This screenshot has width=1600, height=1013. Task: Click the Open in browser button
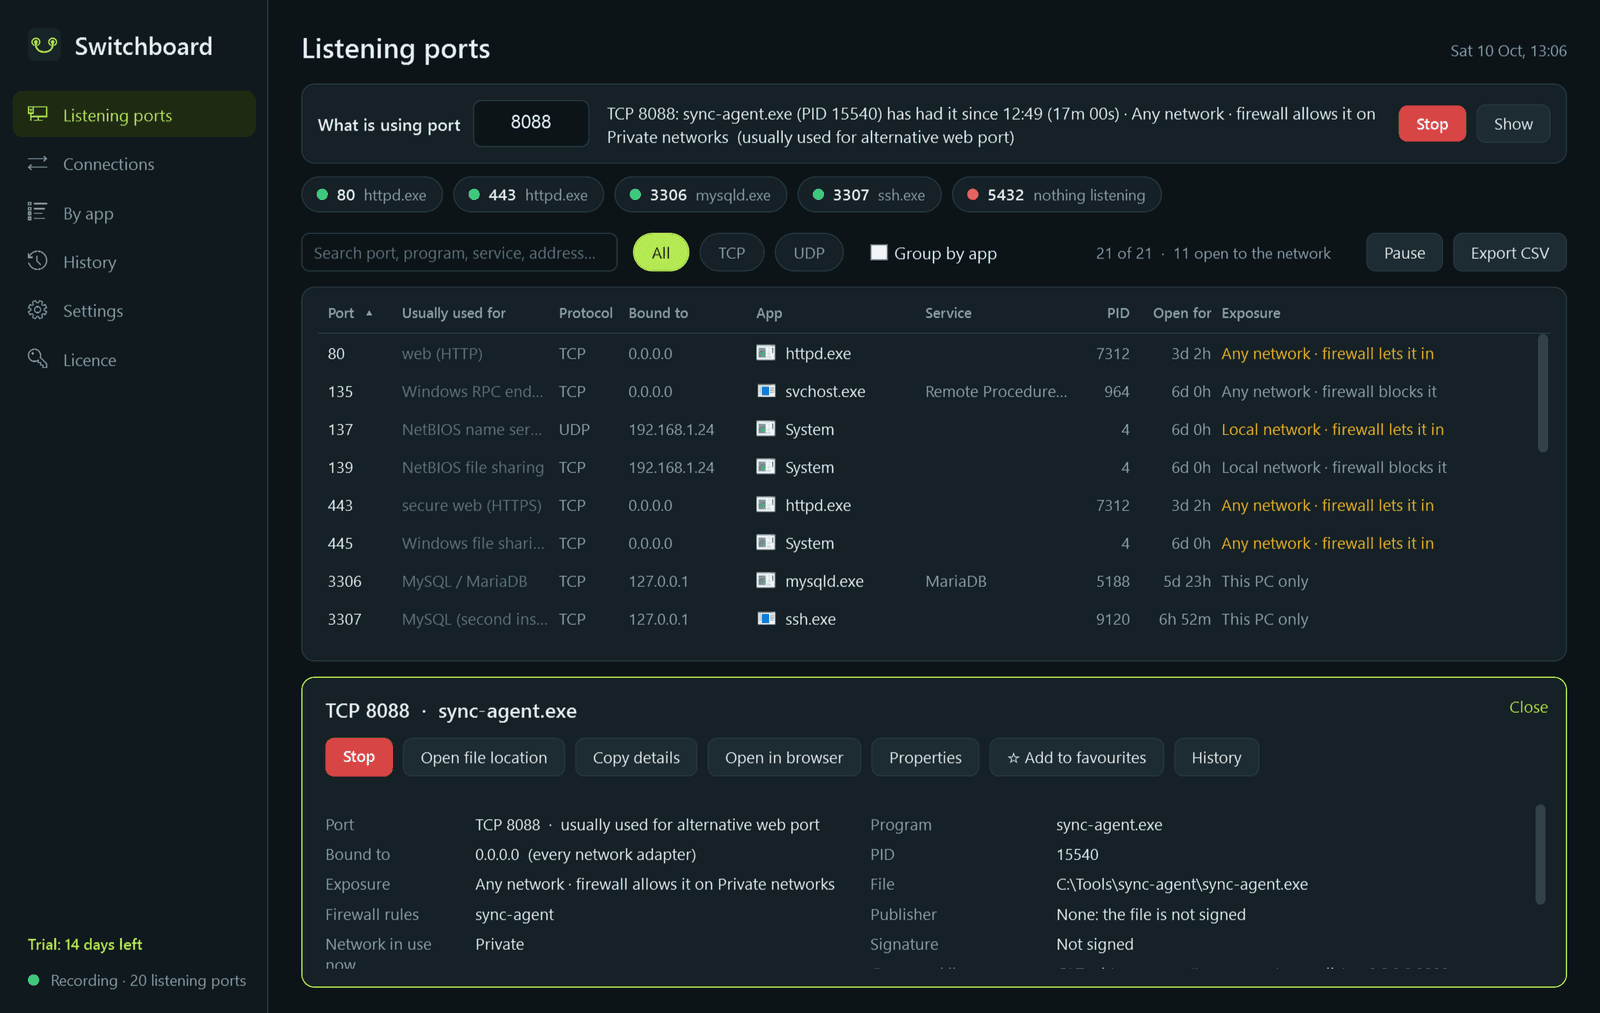coord(784,757)
